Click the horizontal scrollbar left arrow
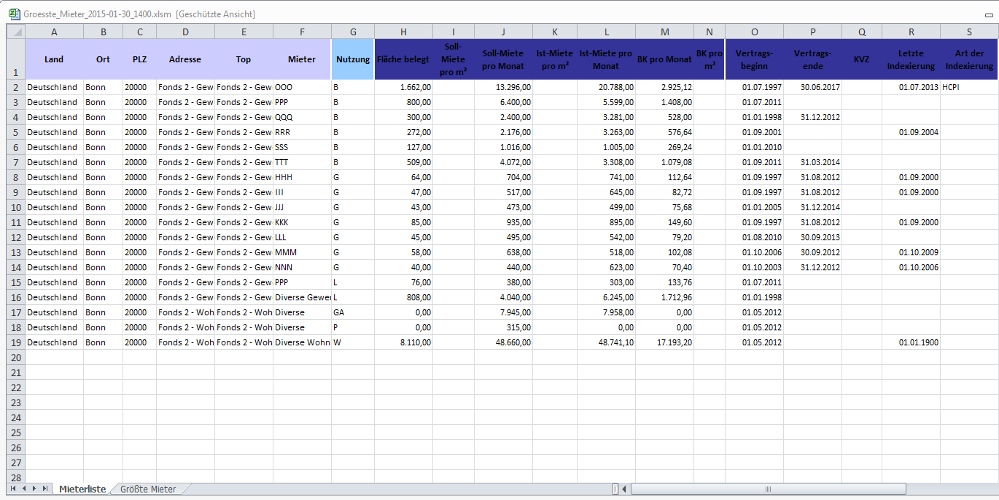The height and width of the screenshot is (500, 999). [625, 489]
